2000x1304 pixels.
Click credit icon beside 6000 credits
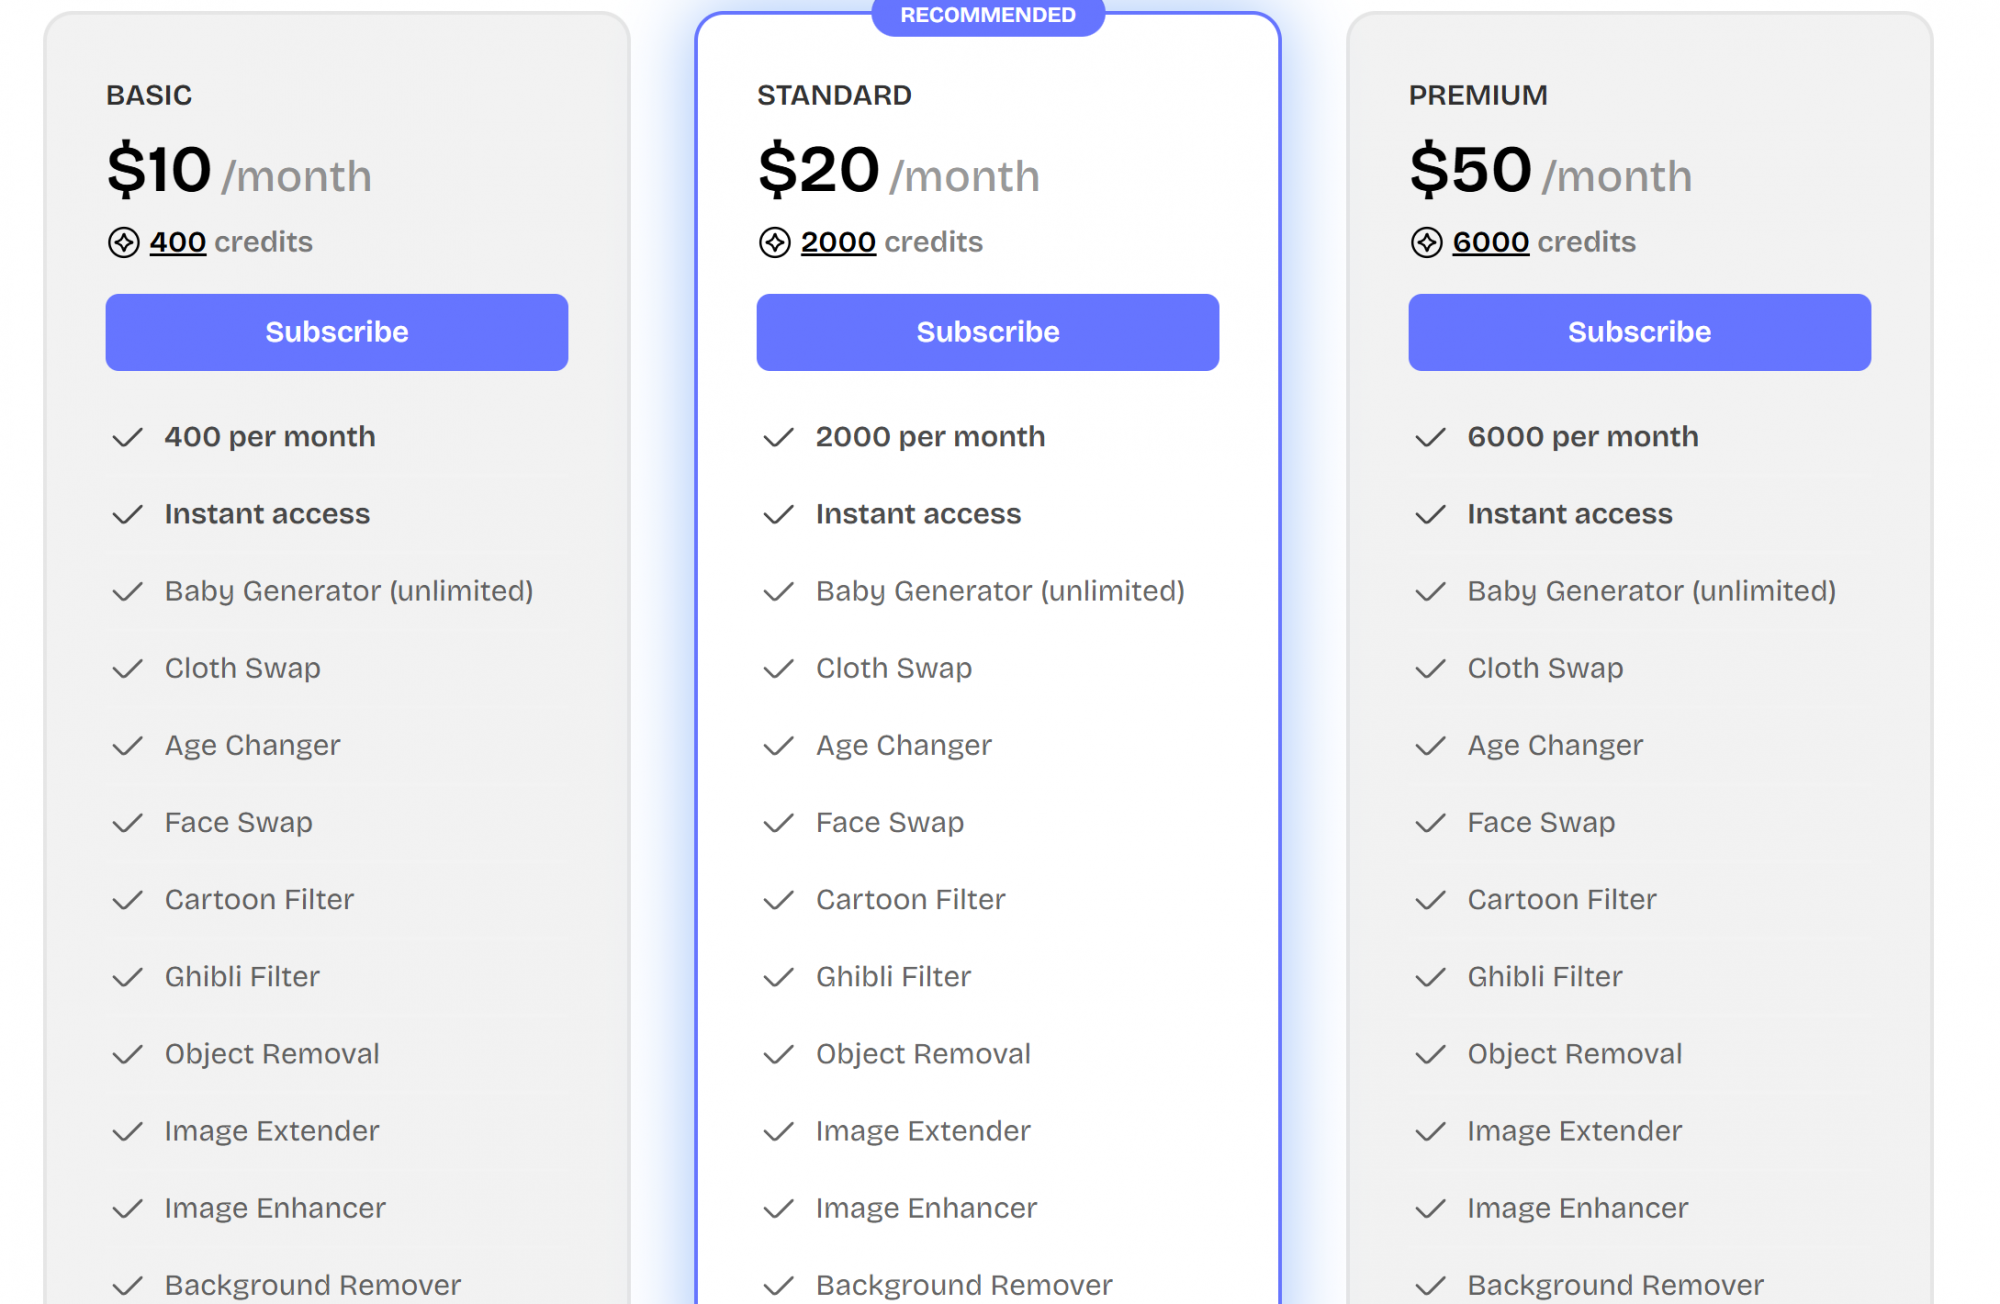[1427, 242]
